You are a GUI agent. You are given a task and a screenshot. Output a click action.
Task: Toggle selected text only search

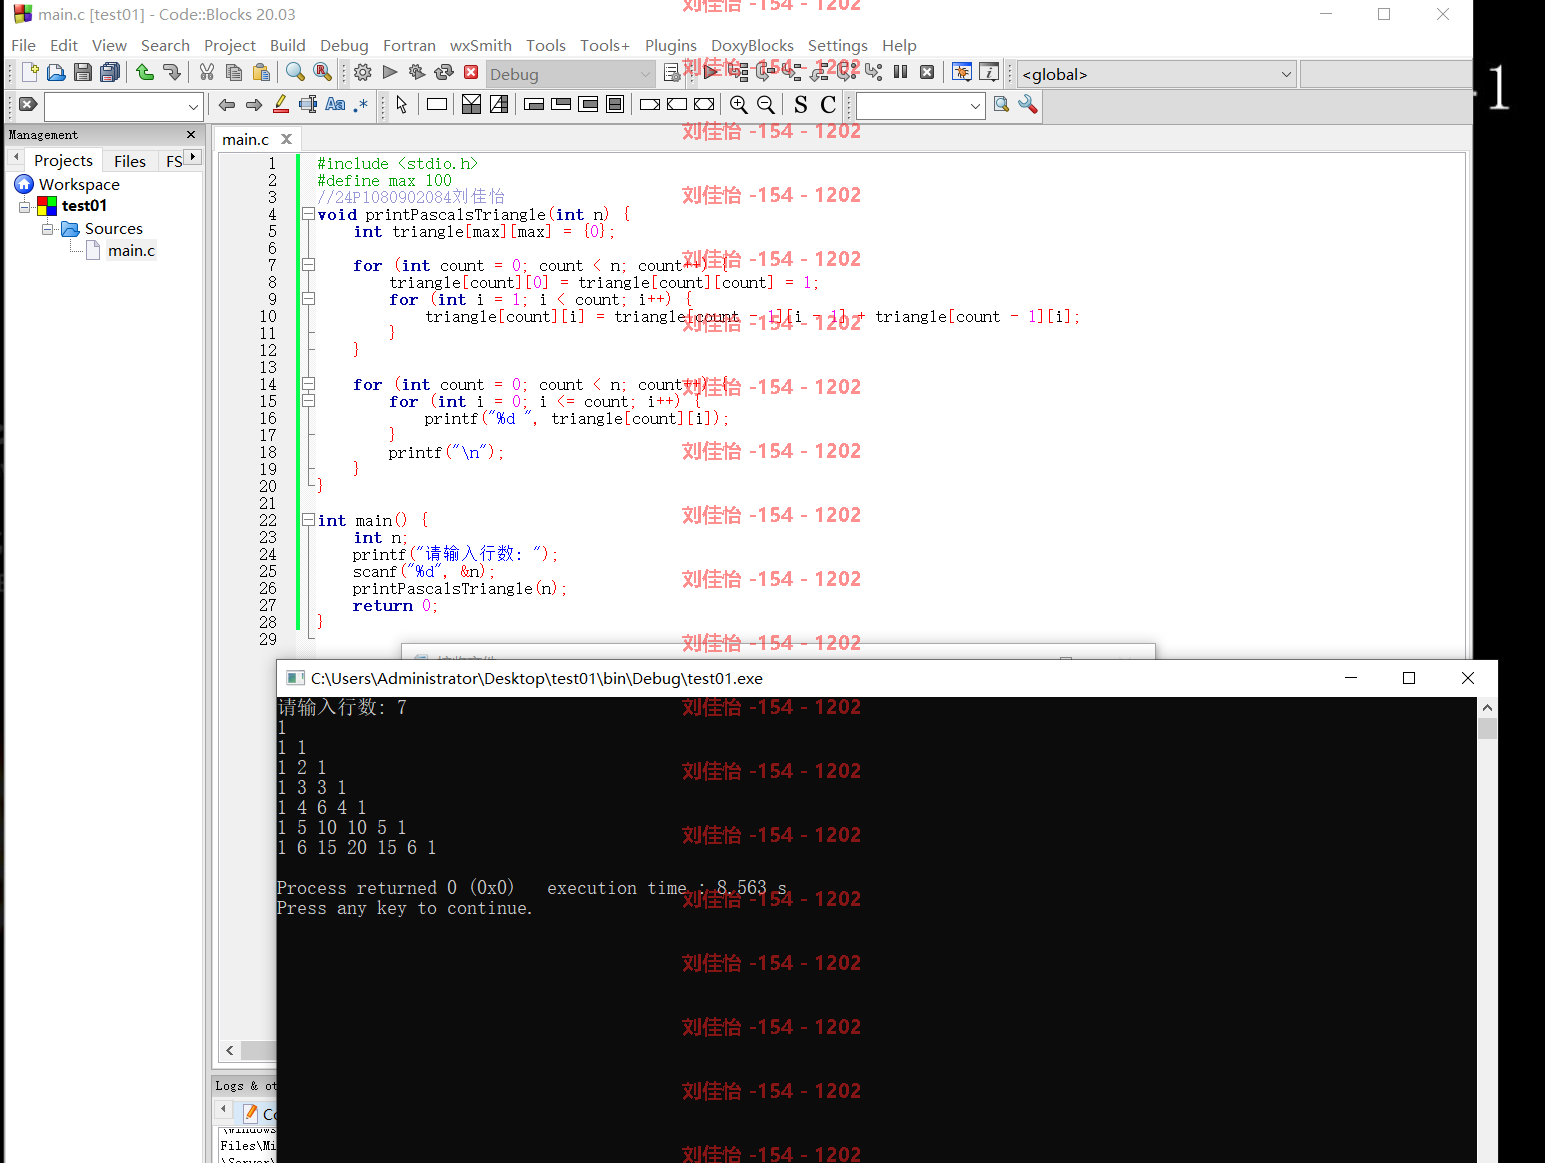[x=308, y=104]
